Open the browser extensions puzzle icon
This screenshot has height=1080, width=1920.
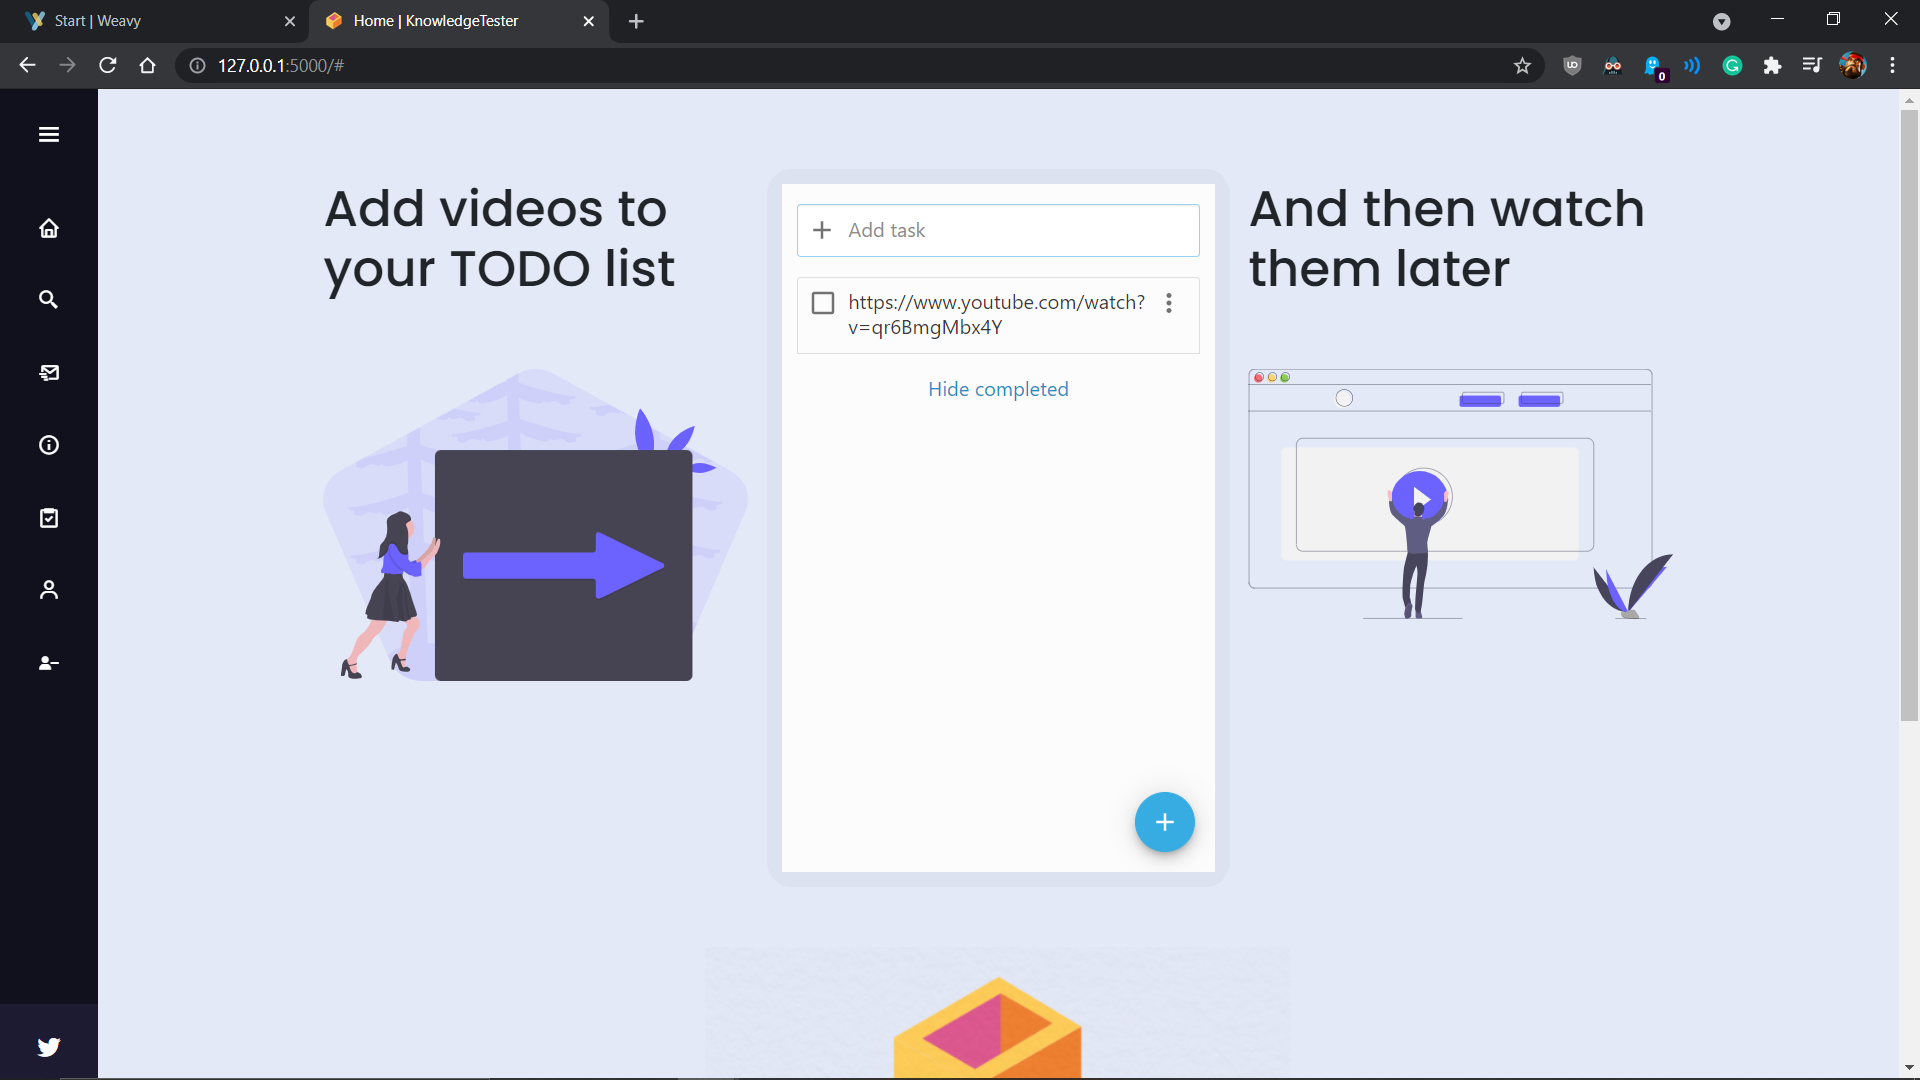pos(1772,66)
